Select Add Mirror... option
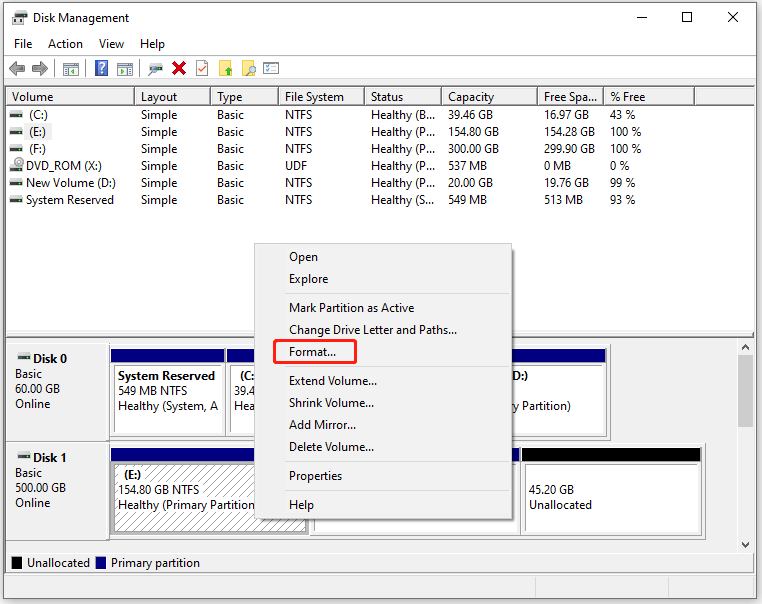This screenshot has height=604, width=762. (x=383, y=425)
